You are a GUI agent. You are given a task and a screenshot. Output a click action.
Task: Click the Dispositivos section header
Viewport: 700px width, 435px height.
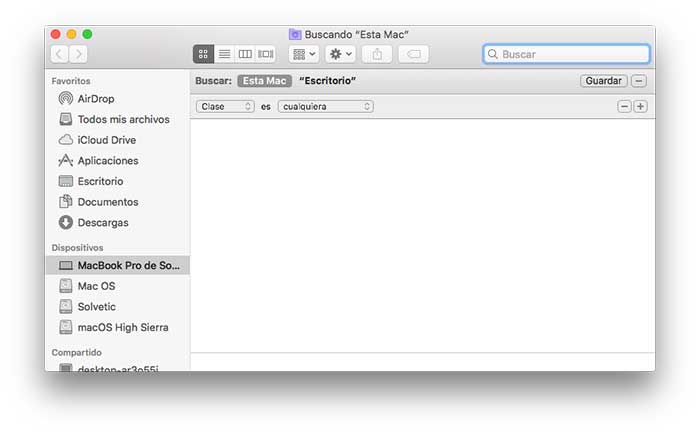pyautogui.click(x=77, y=247)
